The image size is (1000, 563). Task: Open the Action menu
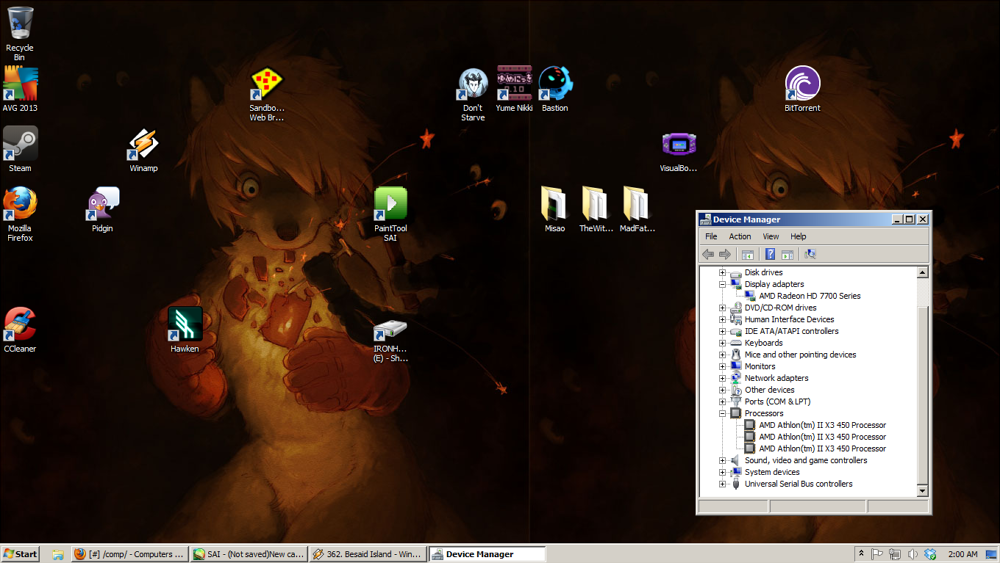740,237
